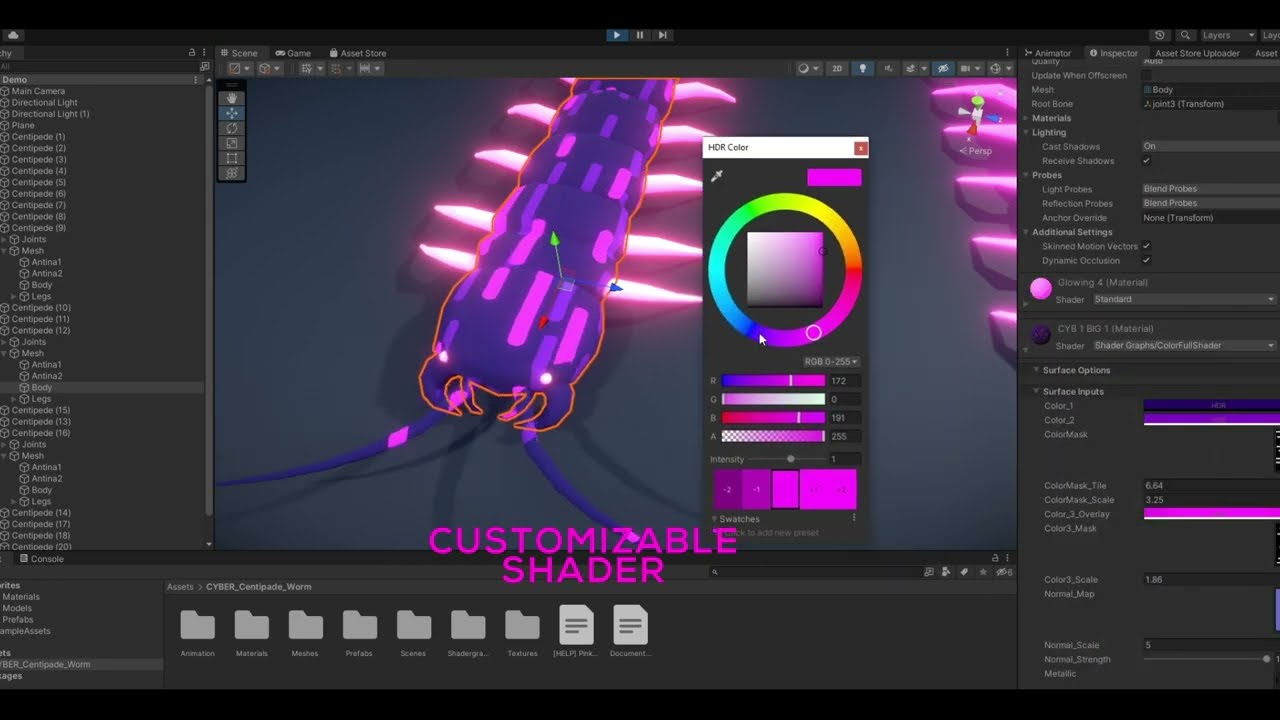Select the Rect tool in the scene toolbar
The height and width of the screenshot is (720, 1280).
pos(232,158)
